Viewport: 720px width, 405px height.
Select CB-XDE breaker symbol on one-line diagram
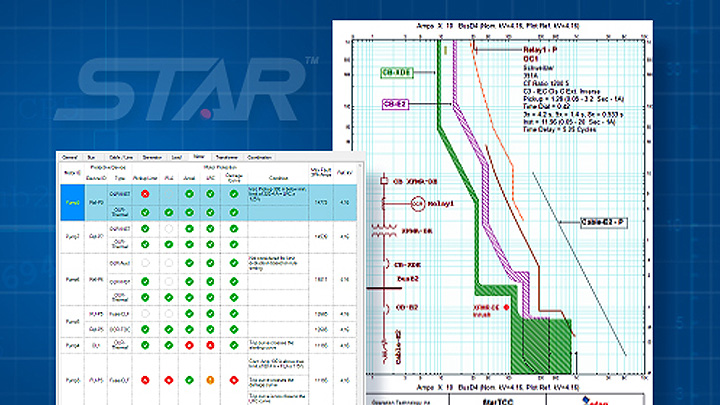click(x=386, y=264)
